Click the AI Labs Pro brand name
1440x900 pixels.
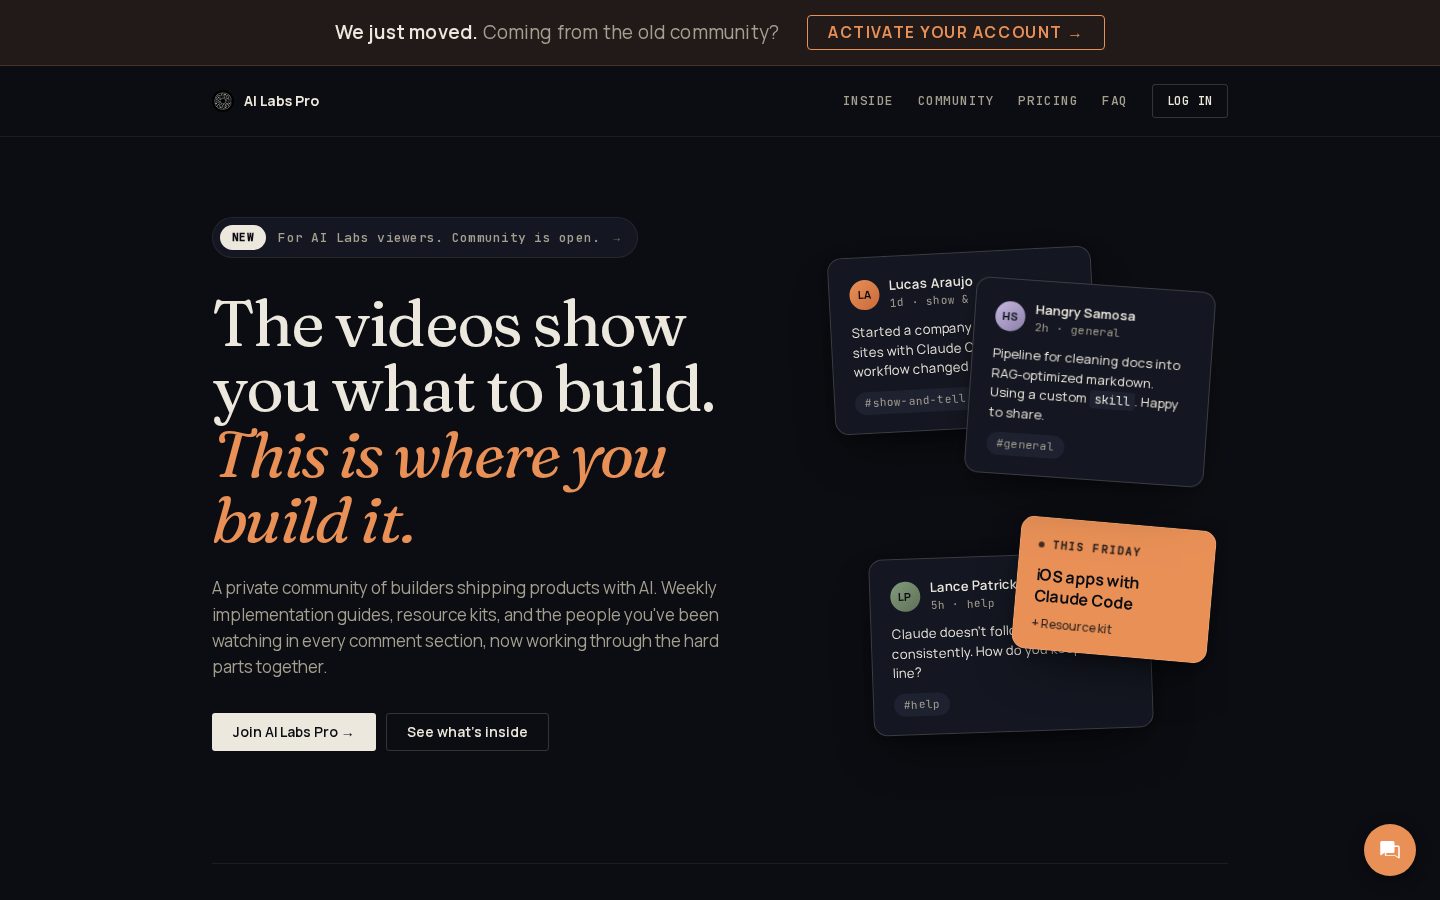click(282, 101)
